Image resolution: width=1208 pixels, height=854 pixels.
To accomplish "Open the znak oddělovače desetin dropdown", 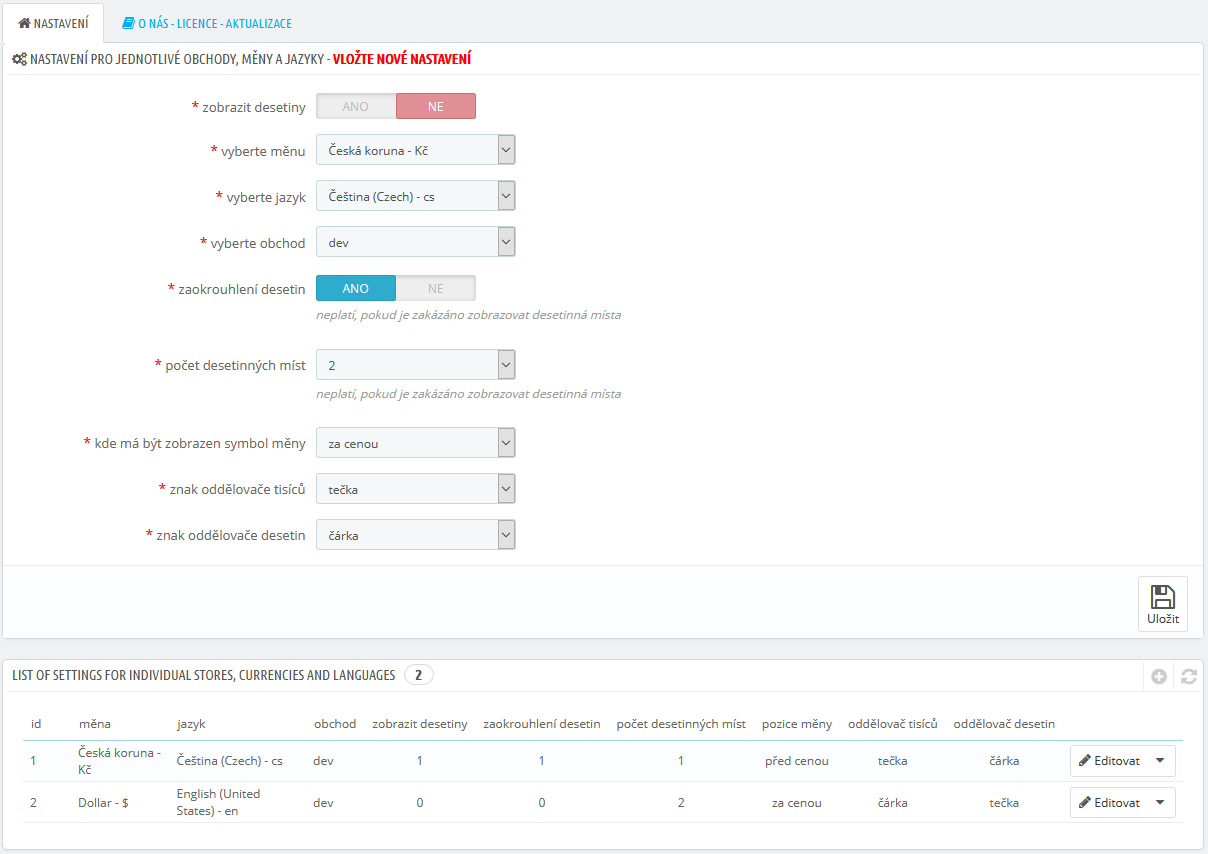I will pyautogui.click(x=416, y=535).
